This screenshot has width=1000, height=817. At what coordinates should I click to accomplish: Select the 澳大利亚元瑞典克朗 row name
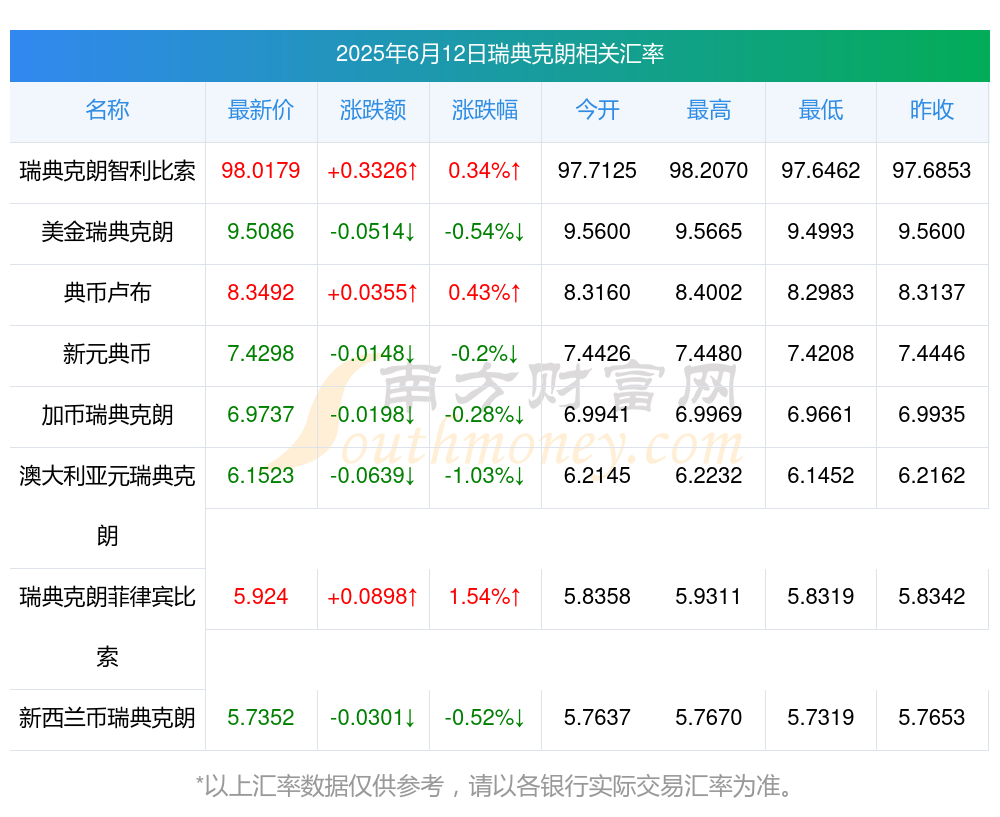click(x=107, y=506)
